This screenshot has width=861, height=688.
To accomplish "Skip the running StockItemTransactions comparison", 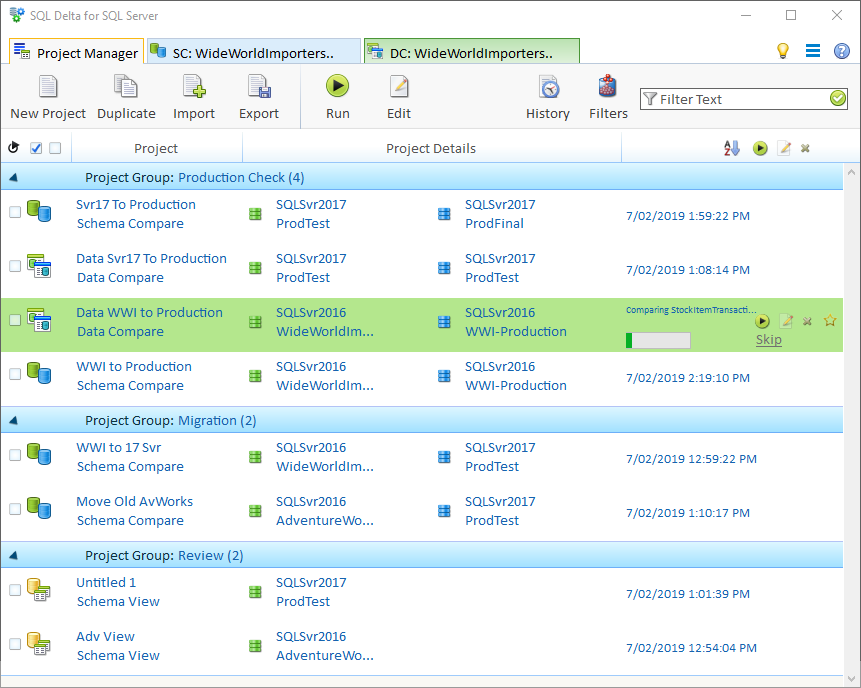I will (768, 339).
